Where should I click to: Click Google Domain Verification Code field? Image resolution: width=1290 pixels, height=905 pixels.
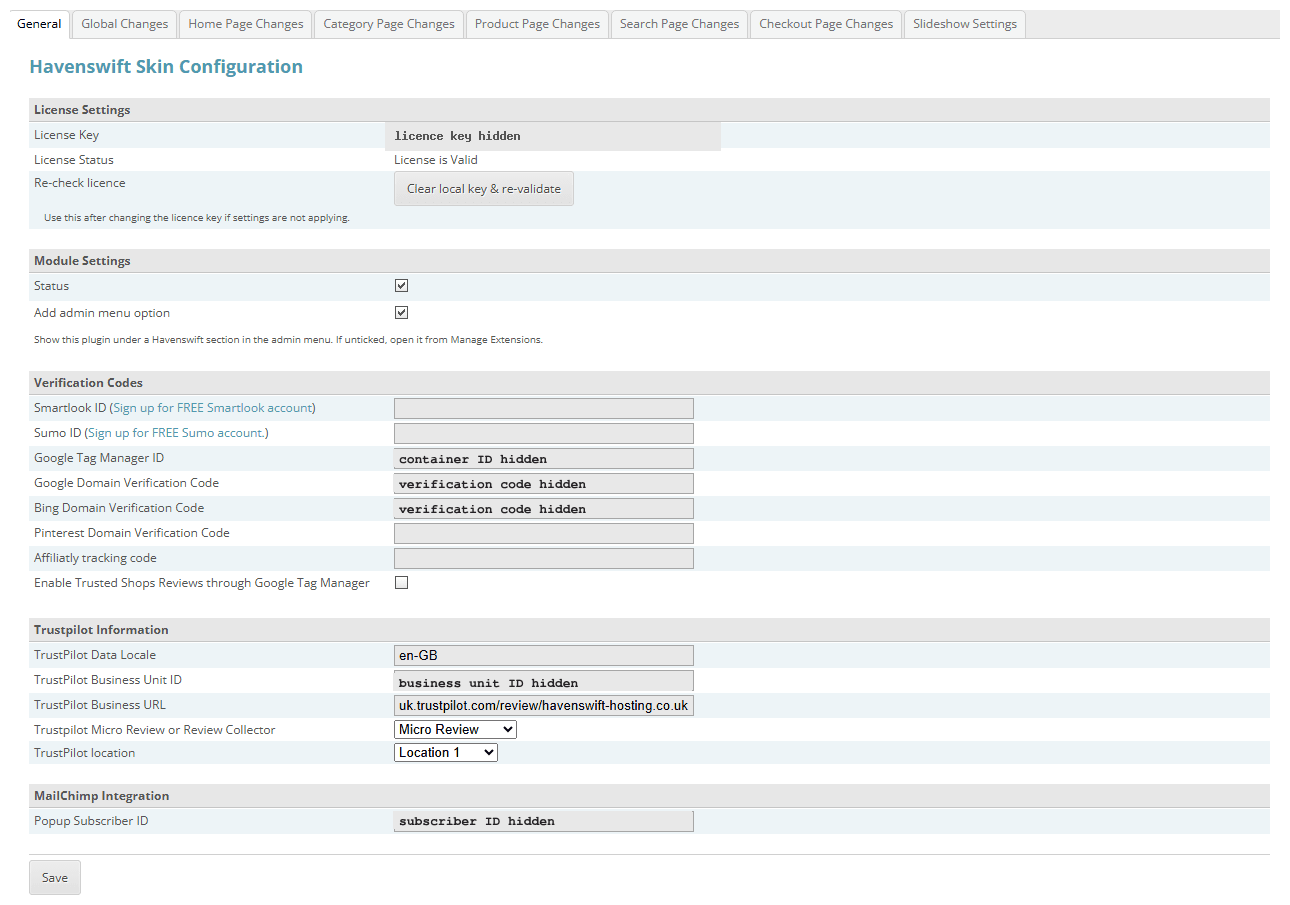coord(544,484)
